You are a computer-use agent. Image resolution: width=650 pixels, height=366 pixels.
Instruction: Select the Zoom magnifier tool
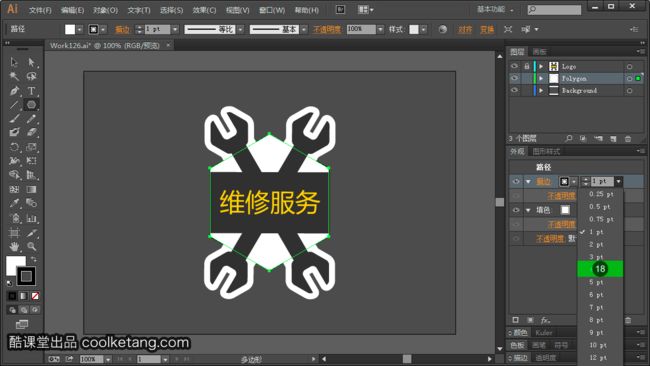[32, 247]
